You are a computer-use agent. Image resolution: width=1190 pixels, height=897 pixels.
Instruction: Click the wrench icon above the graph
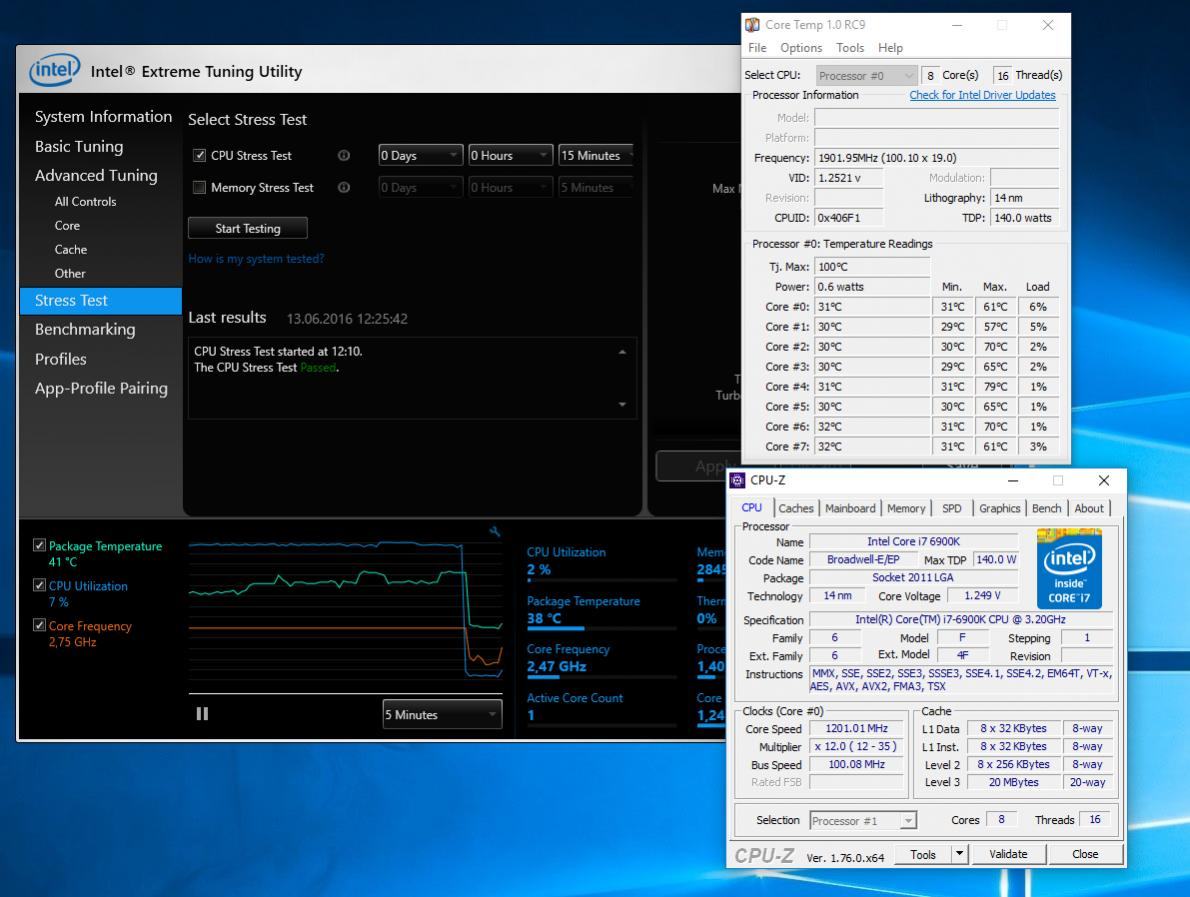pos(495,532)
